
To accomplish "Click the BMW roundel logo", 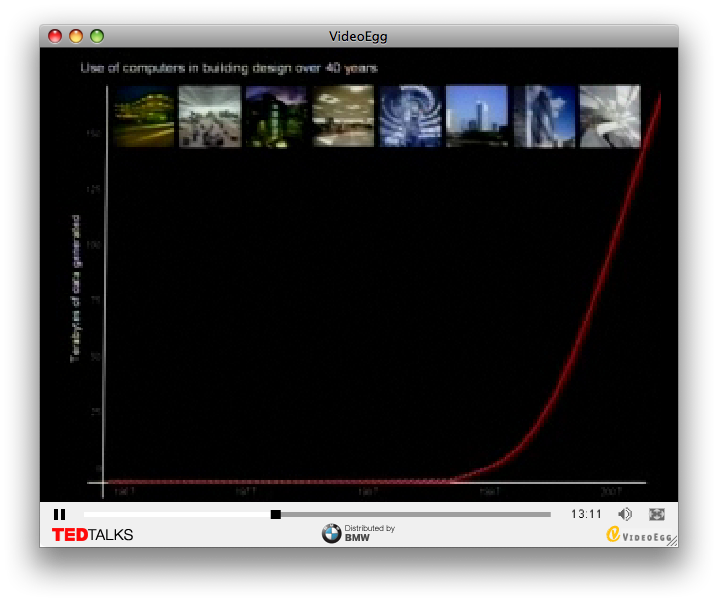I will (331, 534).
